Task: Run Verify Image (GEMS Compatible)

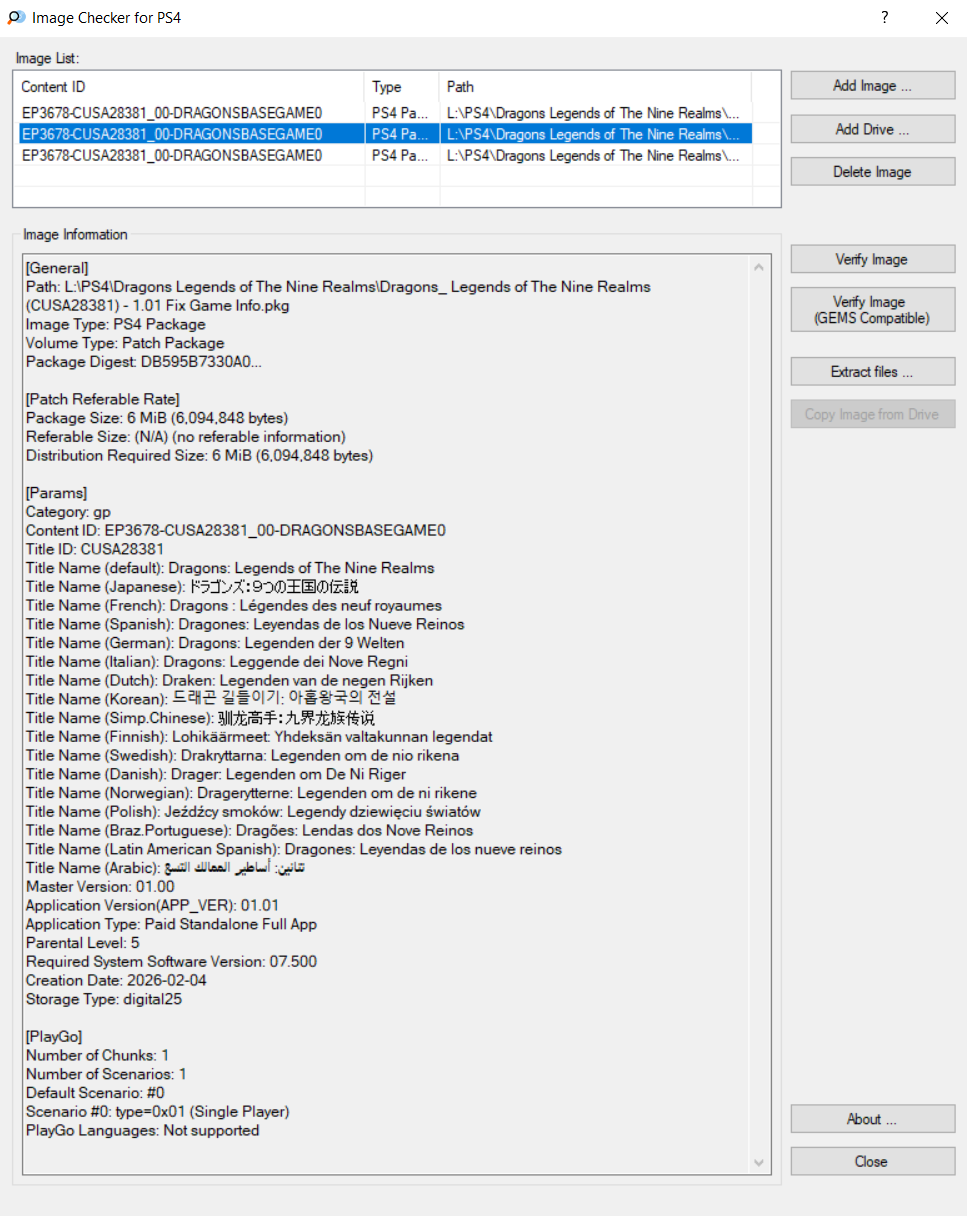Action: pos(872,310)
